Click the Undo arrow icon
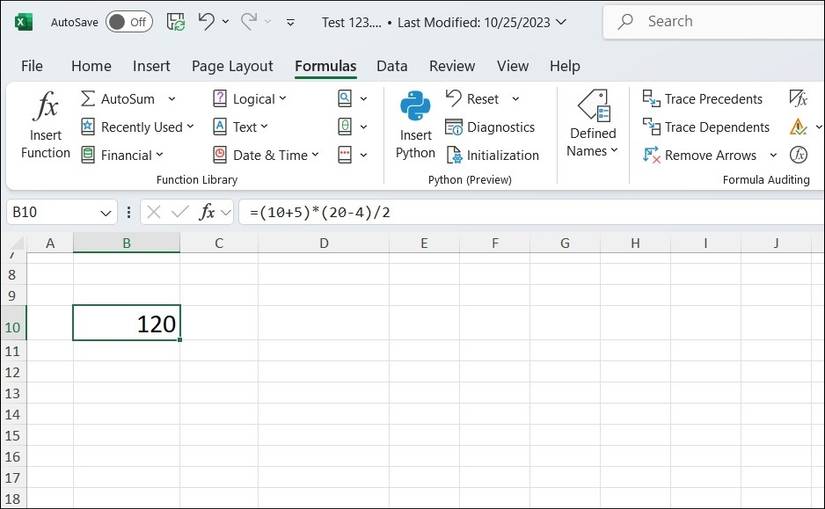 point(206,22)
